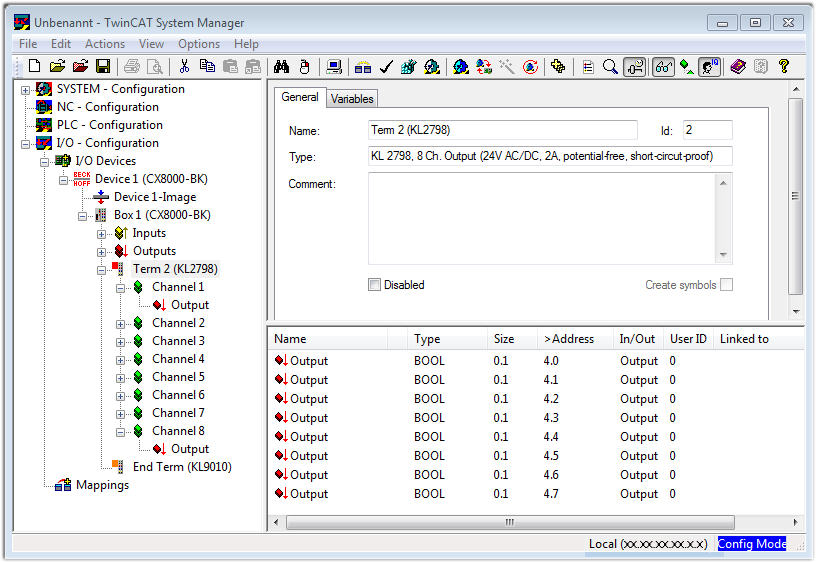Click the Save (floppy disk) toolbar icon
Screen dimensions: 816x563
(103, 67)
